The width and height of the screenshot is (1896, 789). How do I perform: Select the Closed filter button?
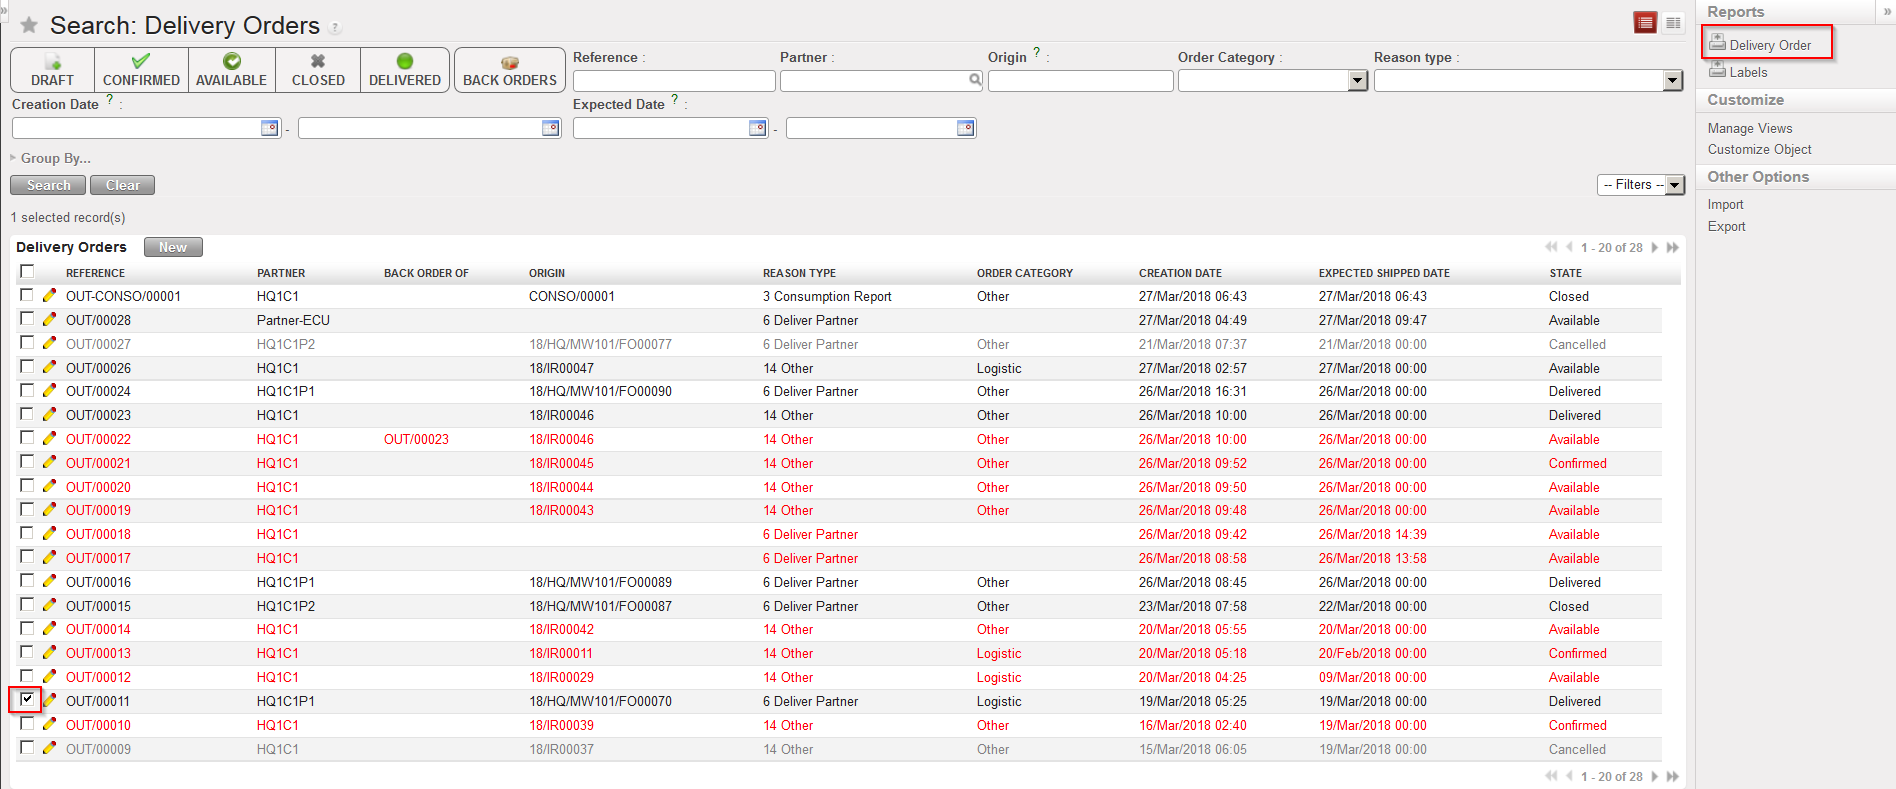(x=318, y=70)
